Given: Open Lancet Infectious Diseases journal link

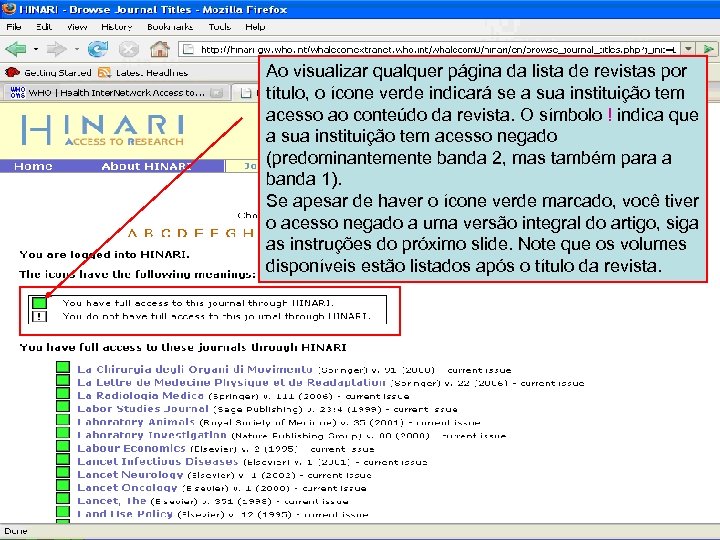Looking at the screenshot, I should tap(158, 461).
